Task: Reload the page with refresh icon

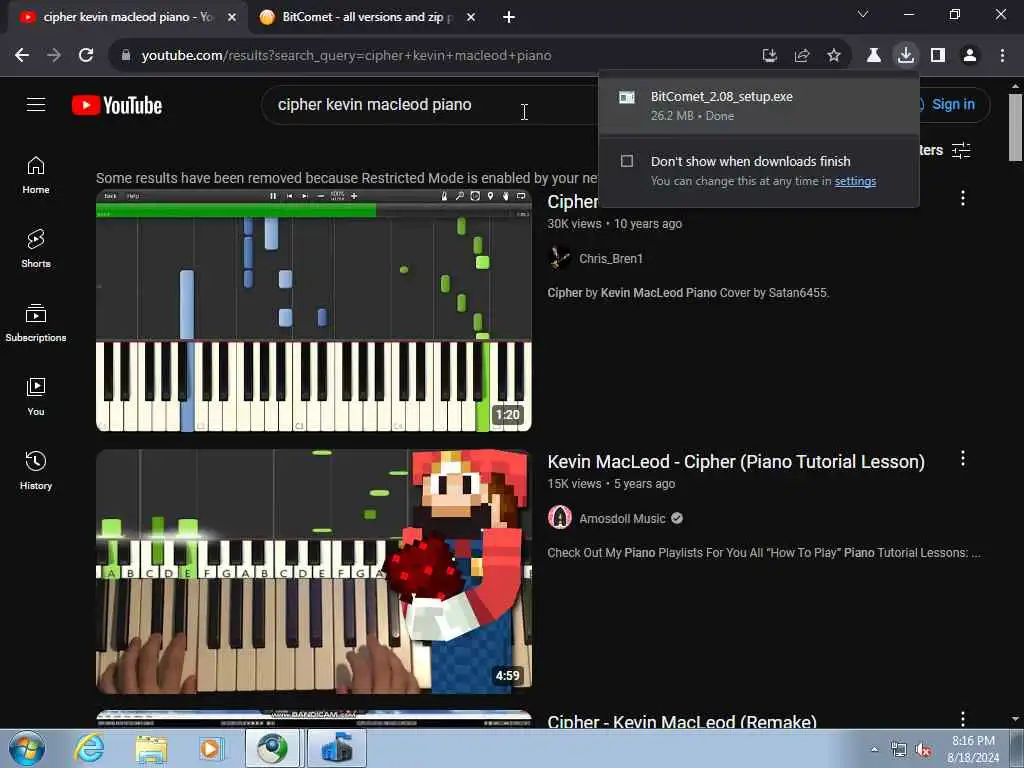Action: point(86,56)
